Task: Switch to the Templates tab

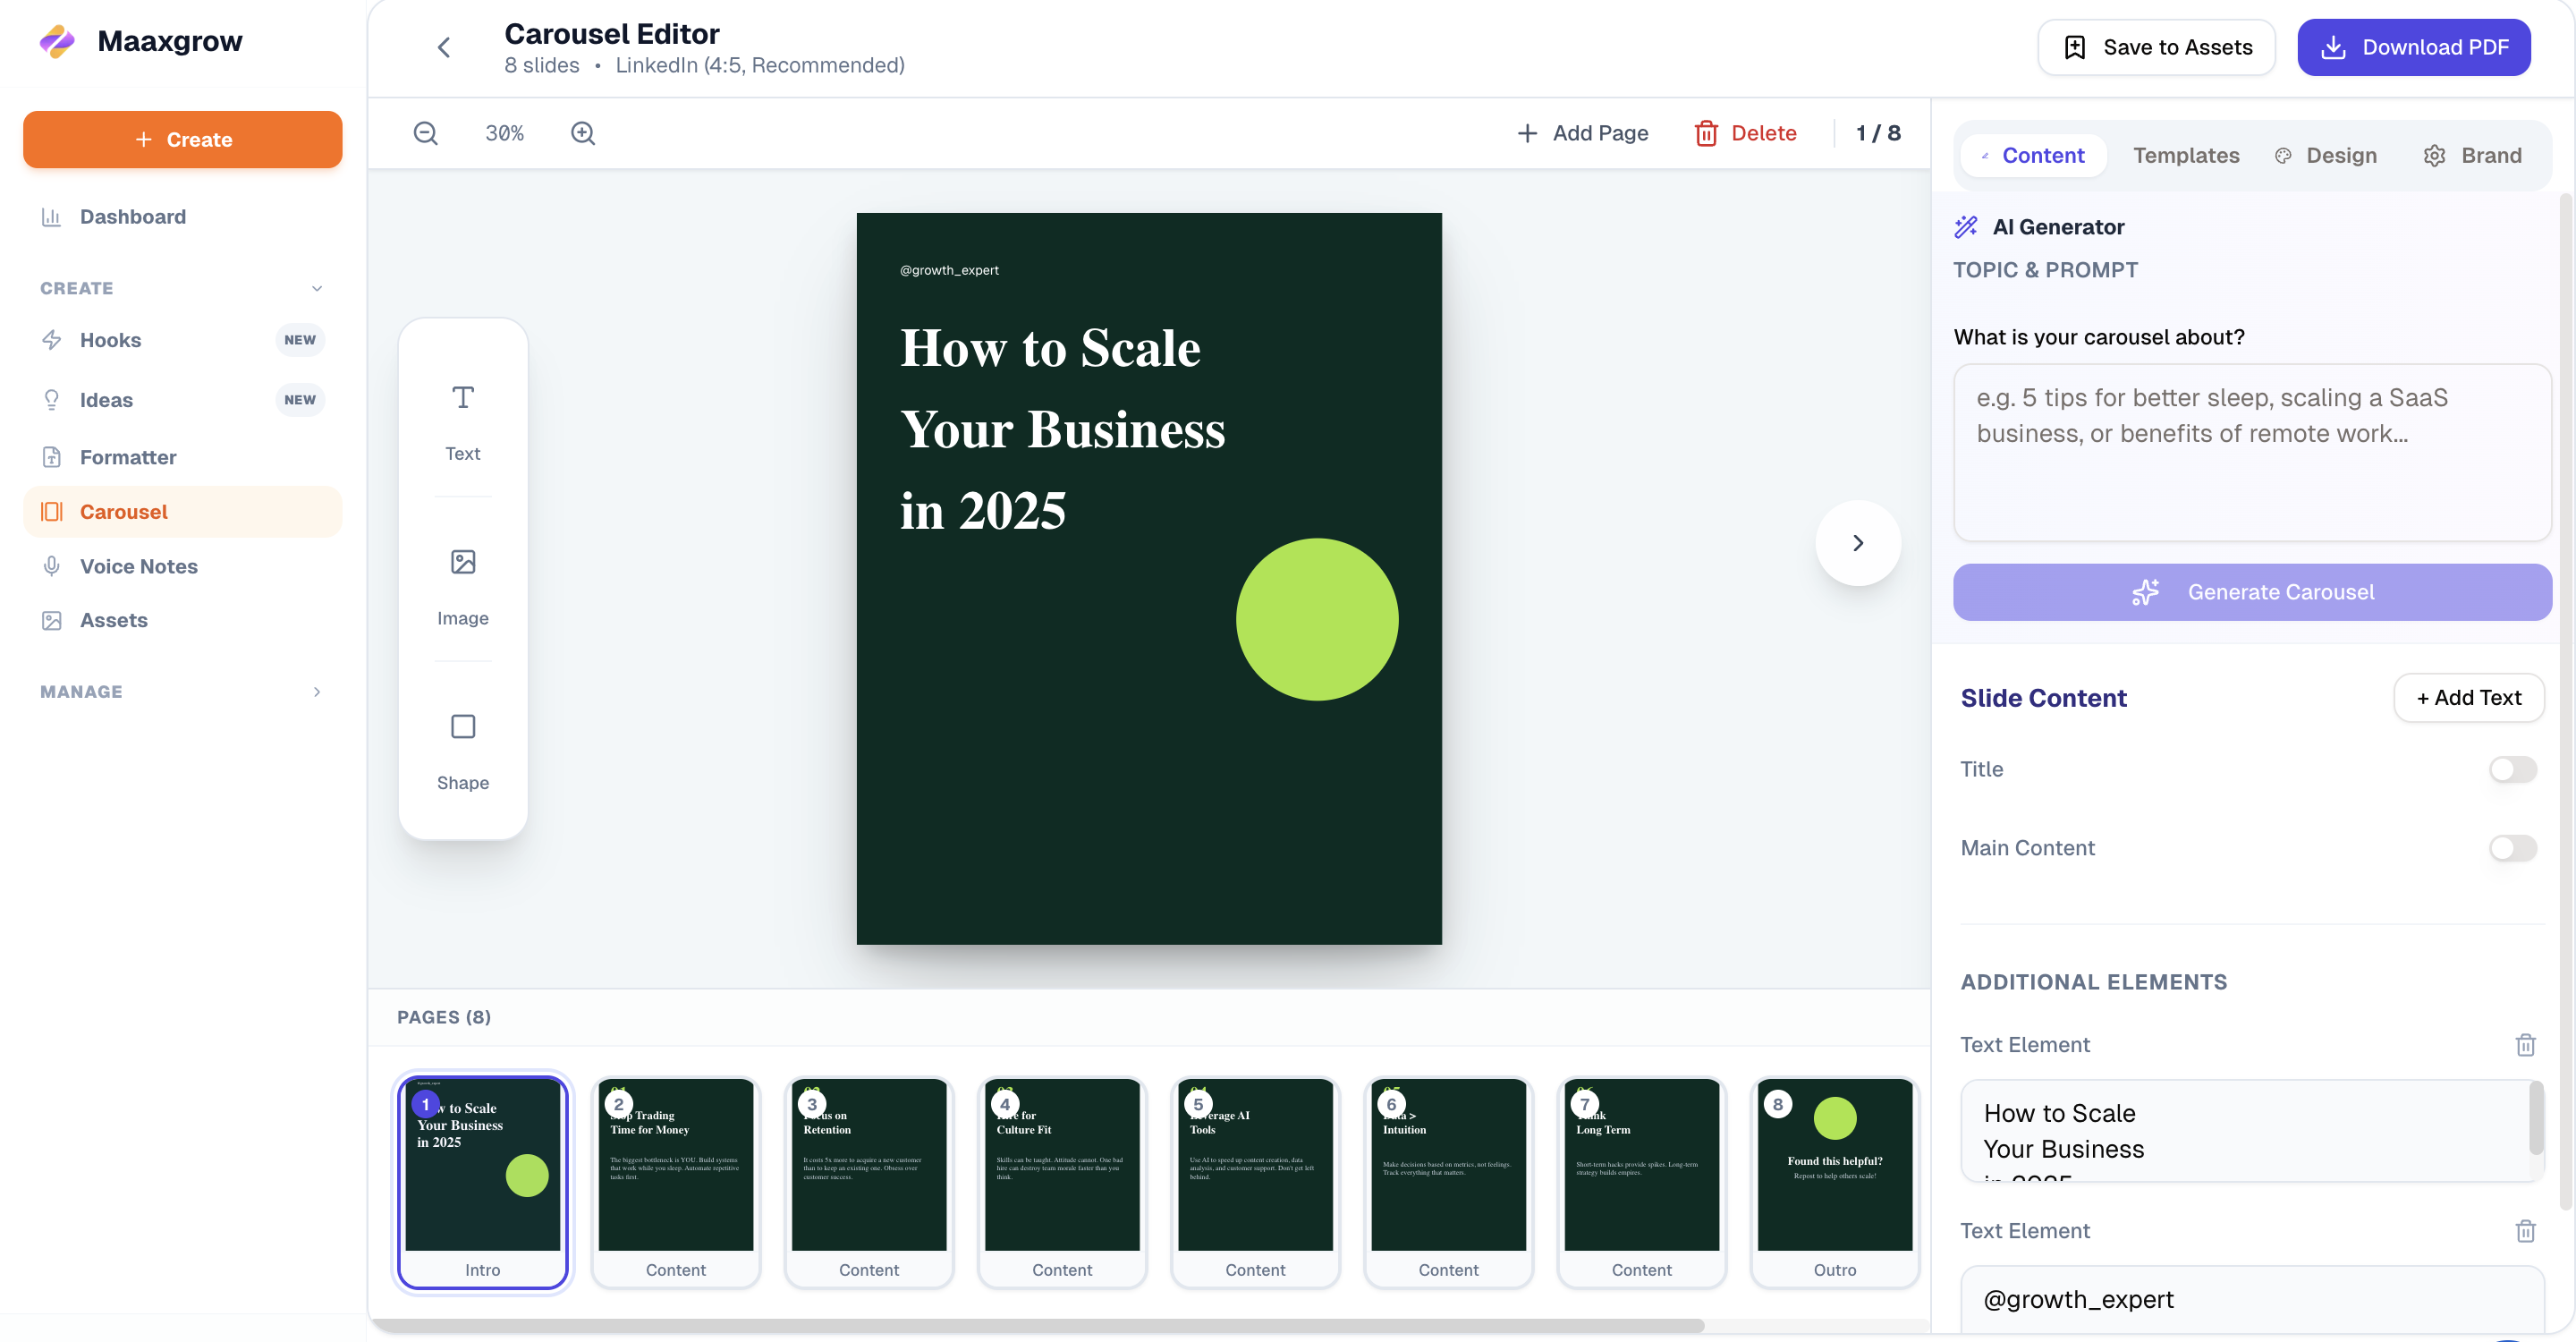Action: [x=2186, y=156]
